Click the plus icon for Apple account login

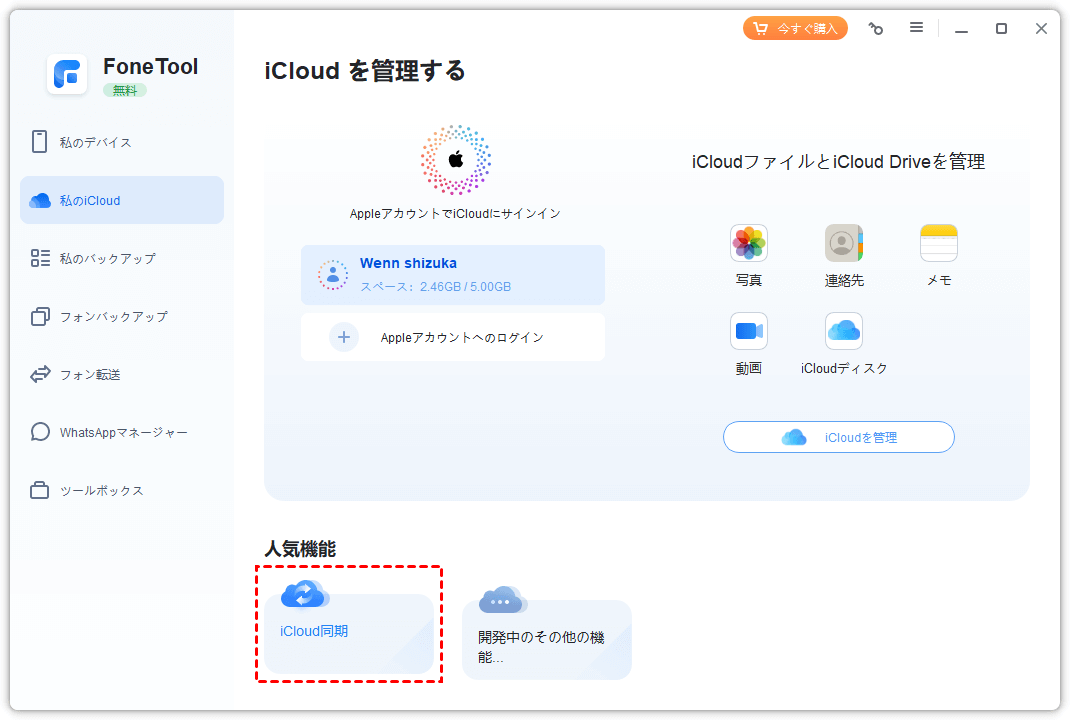point(344,337)
